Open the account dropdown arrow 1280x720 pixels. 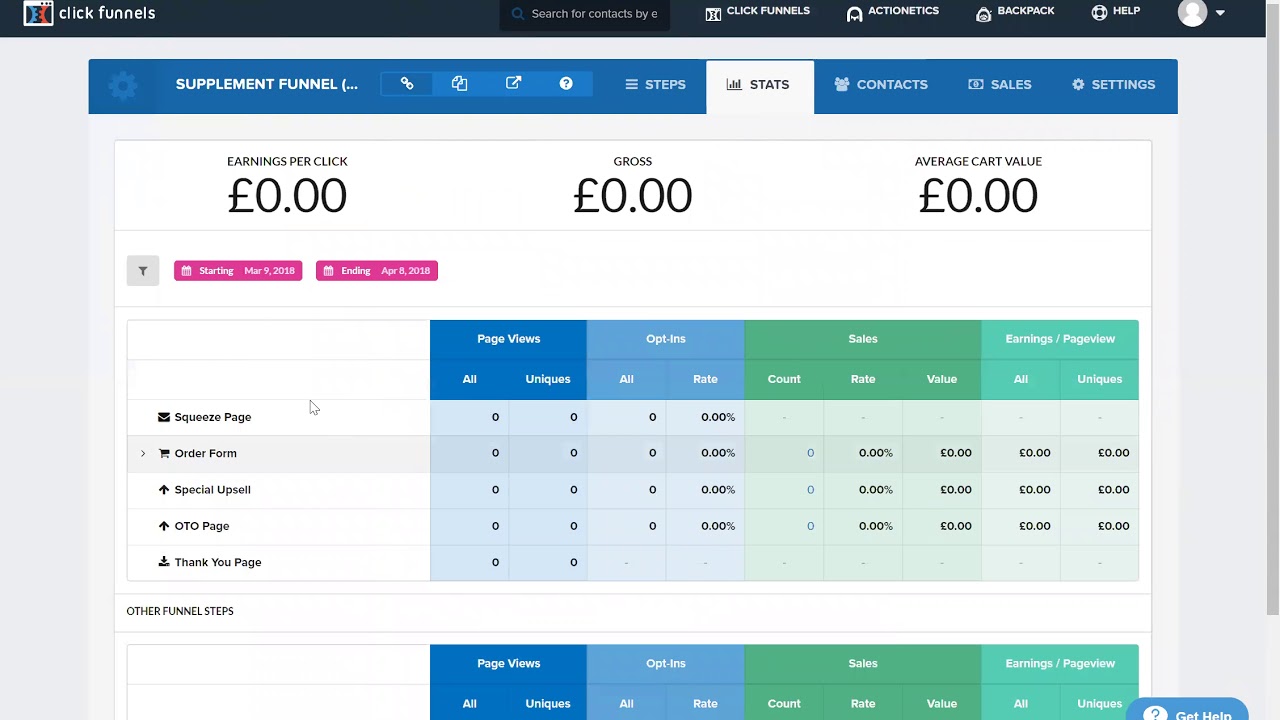(x=1220, y=13)
